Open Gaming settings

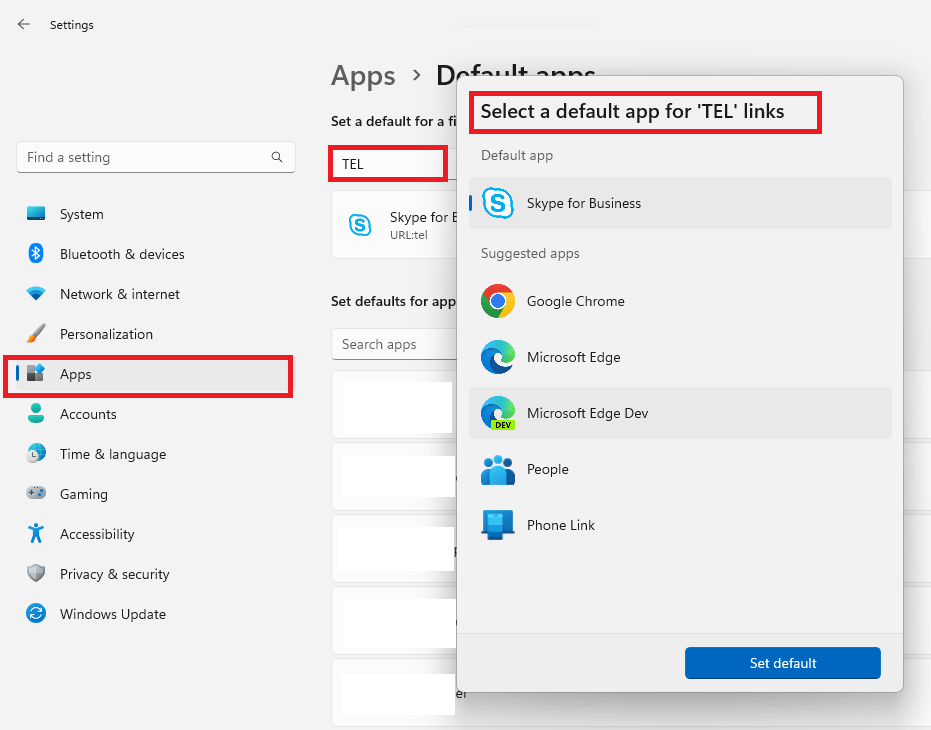tap(156, 494)
